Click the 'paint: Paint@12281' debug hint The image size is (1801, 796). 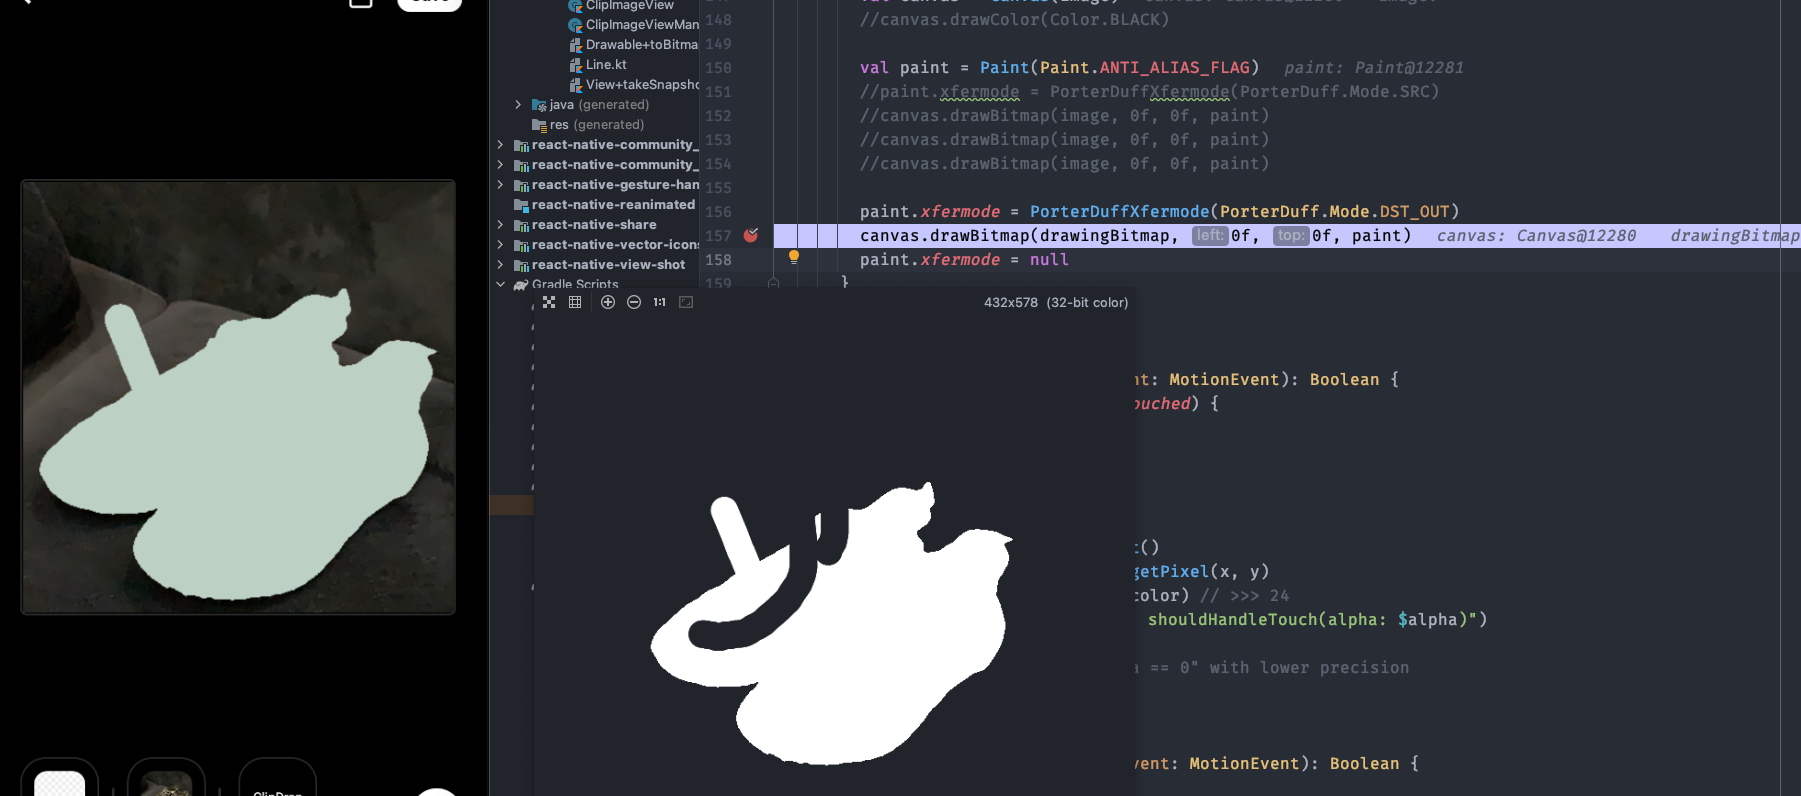tap(1374, 67)
